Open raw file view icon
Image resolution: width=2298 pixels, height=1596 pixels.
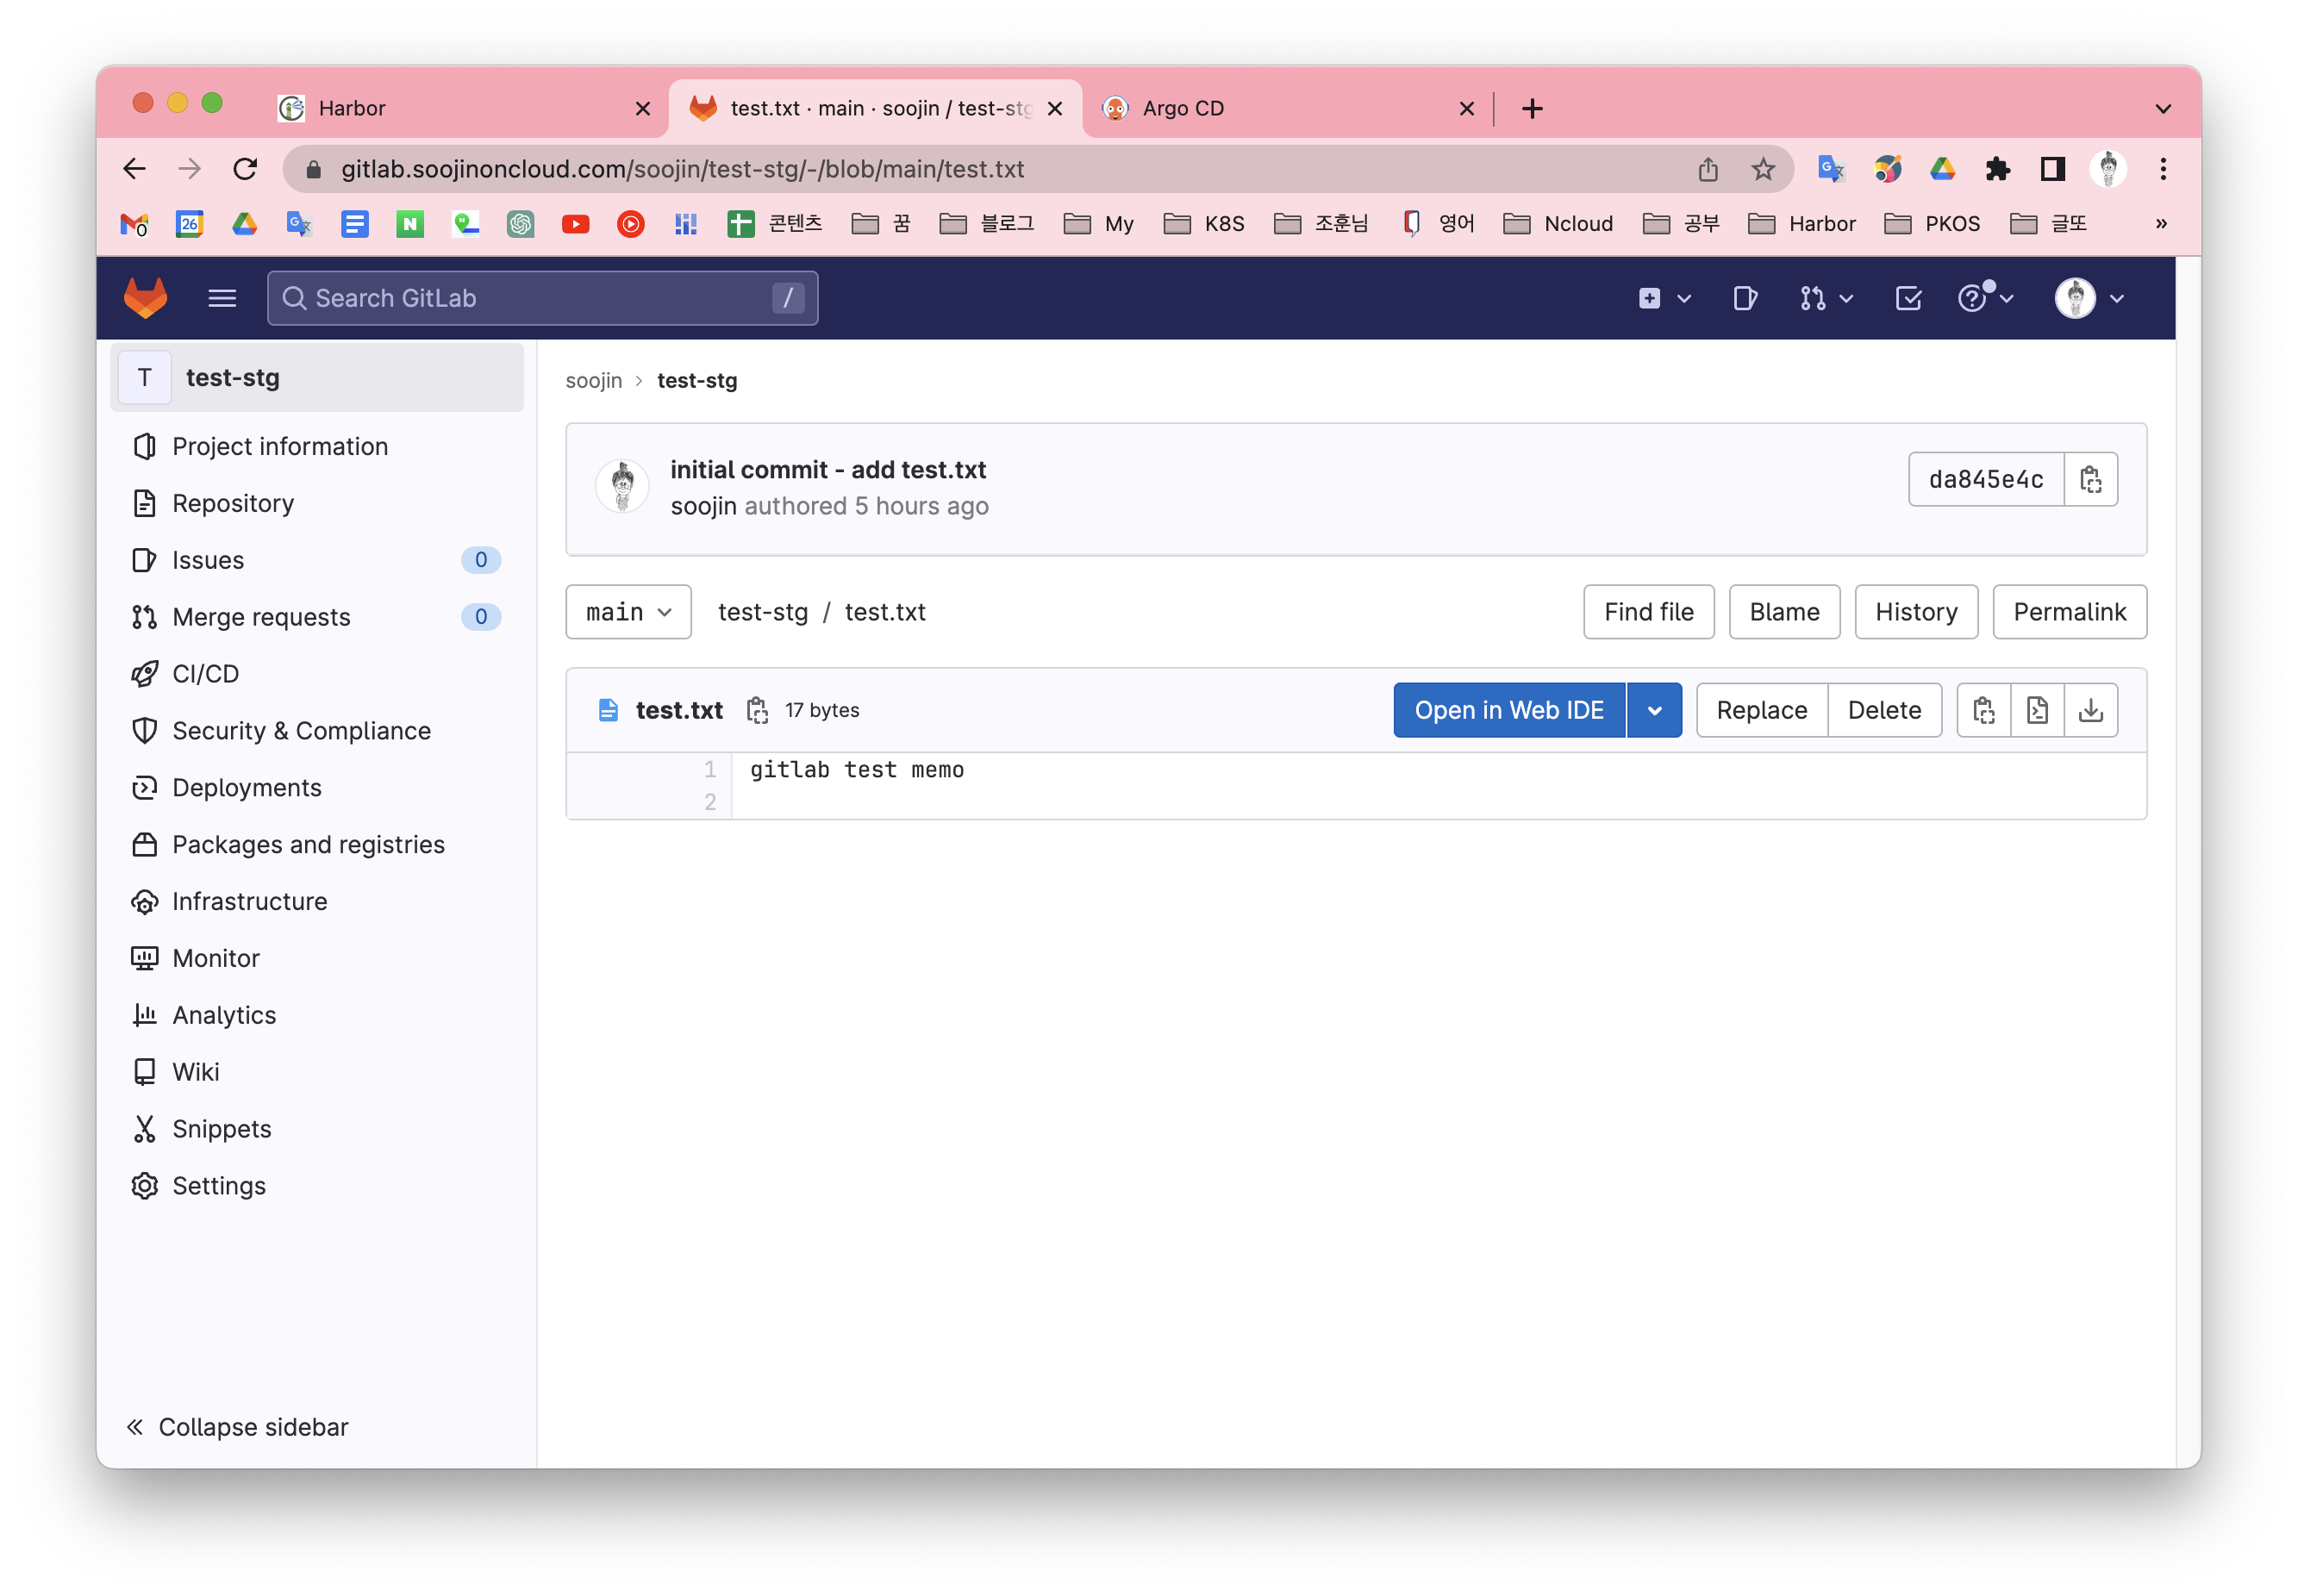pos(2037,710)
